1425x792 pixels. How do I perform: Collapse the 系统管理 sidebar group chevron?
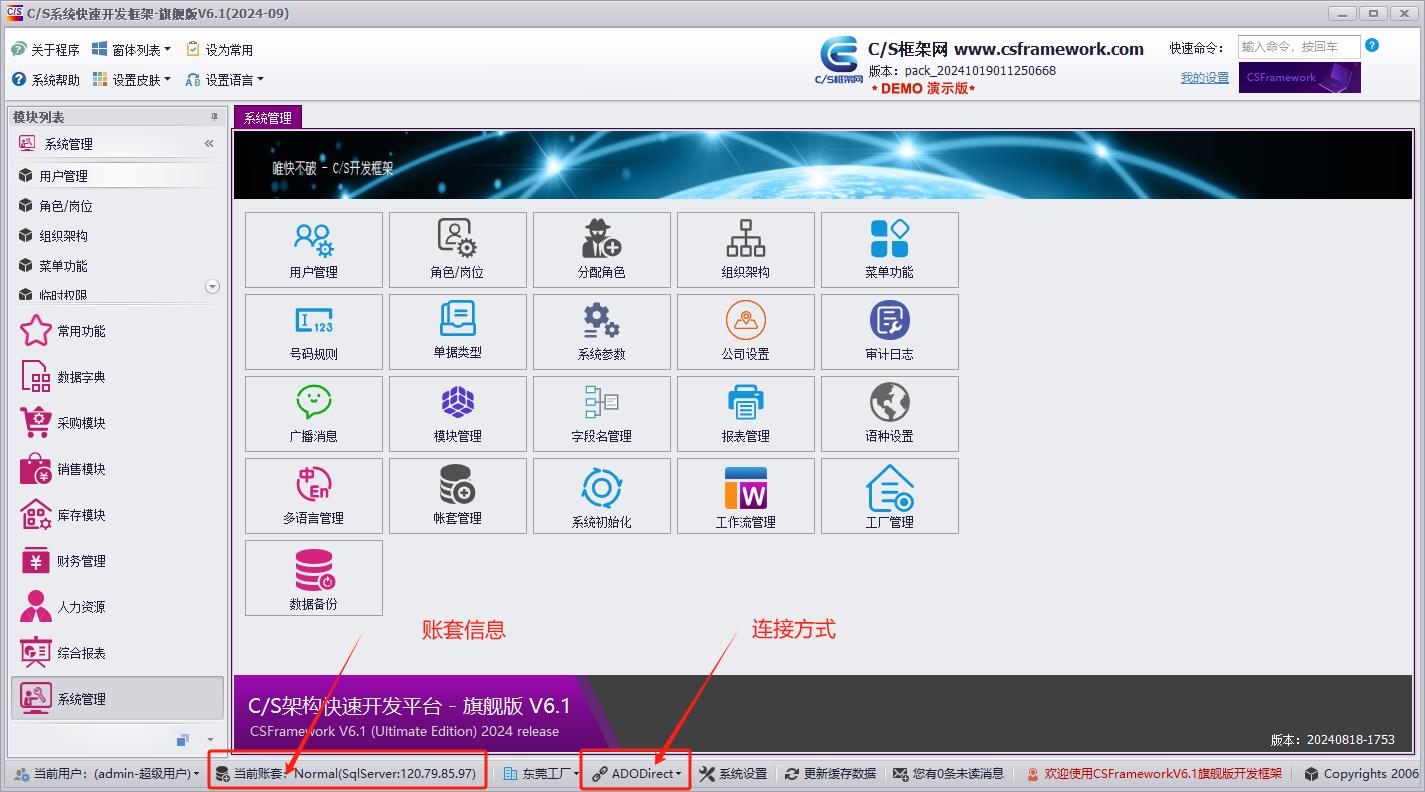point(209,144)
